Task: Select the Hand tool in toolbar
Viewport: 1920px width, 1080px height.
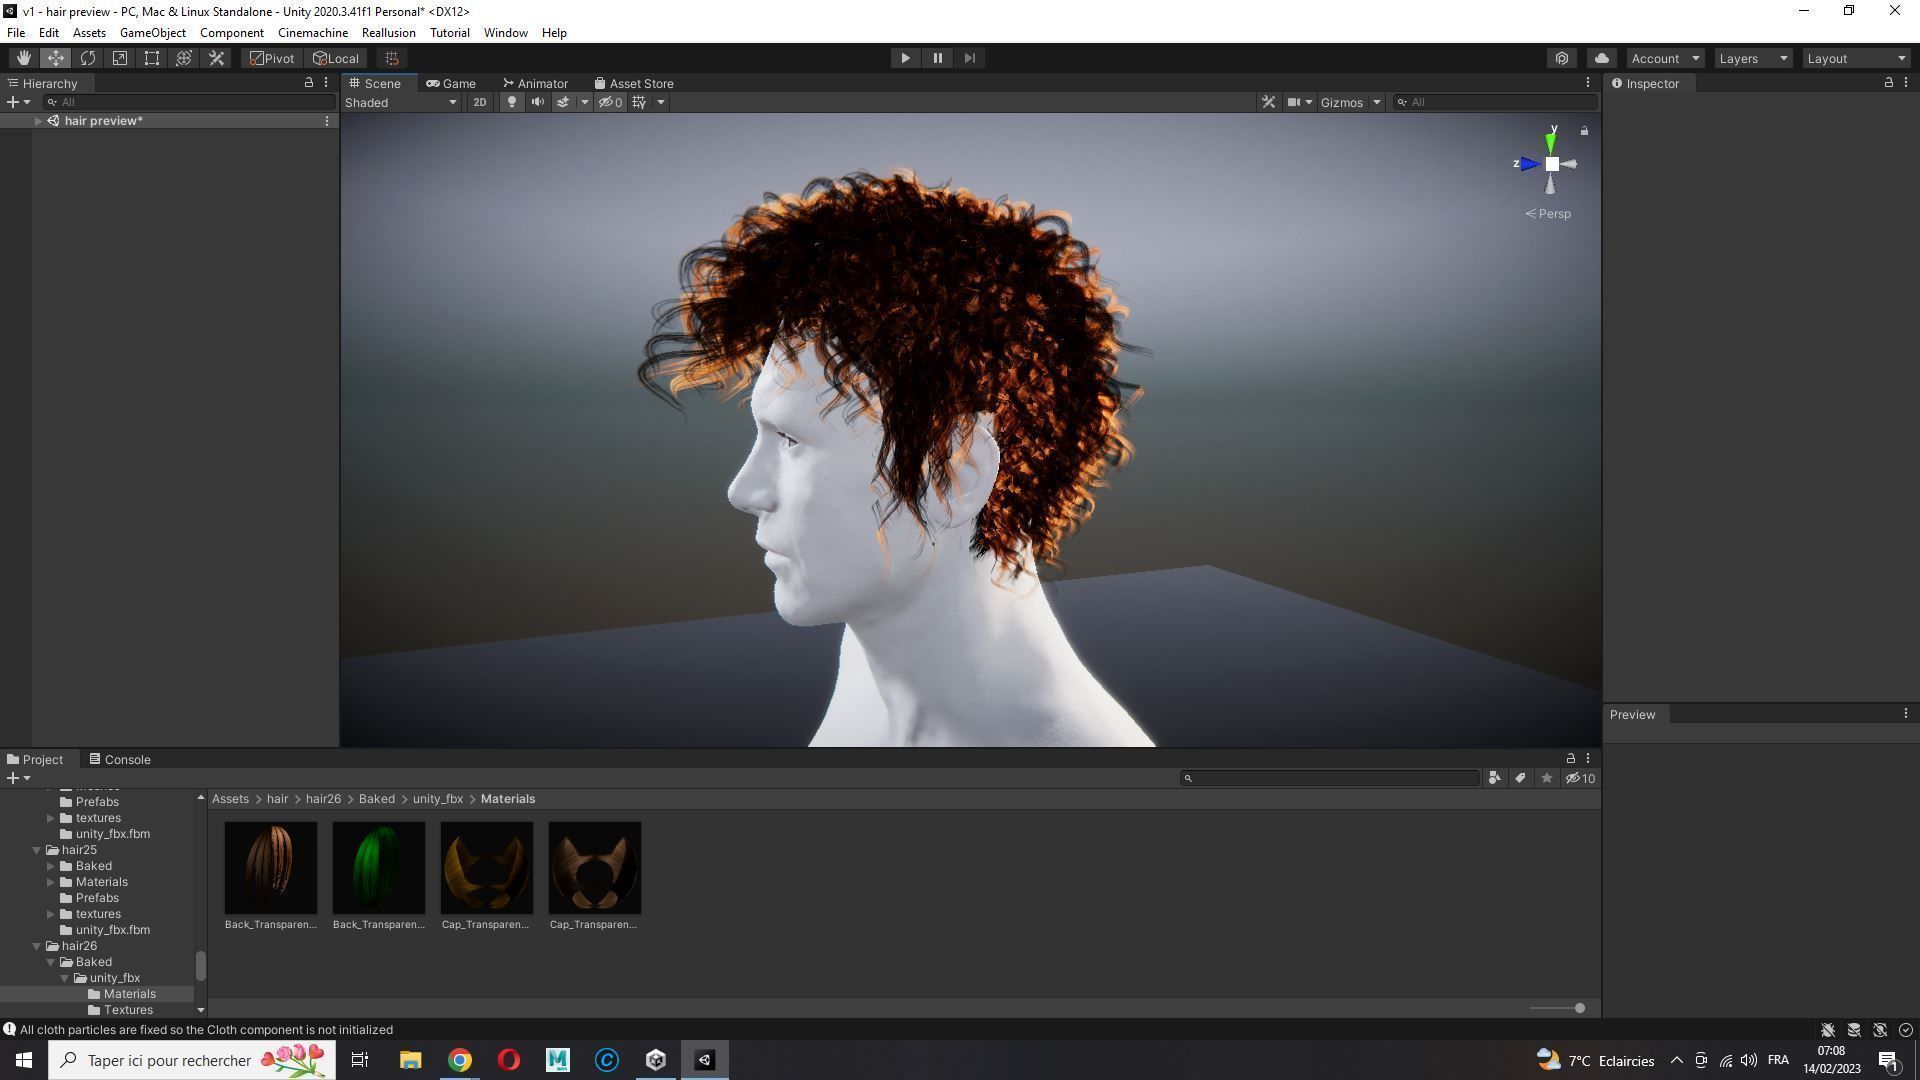Action: (24, 58)
